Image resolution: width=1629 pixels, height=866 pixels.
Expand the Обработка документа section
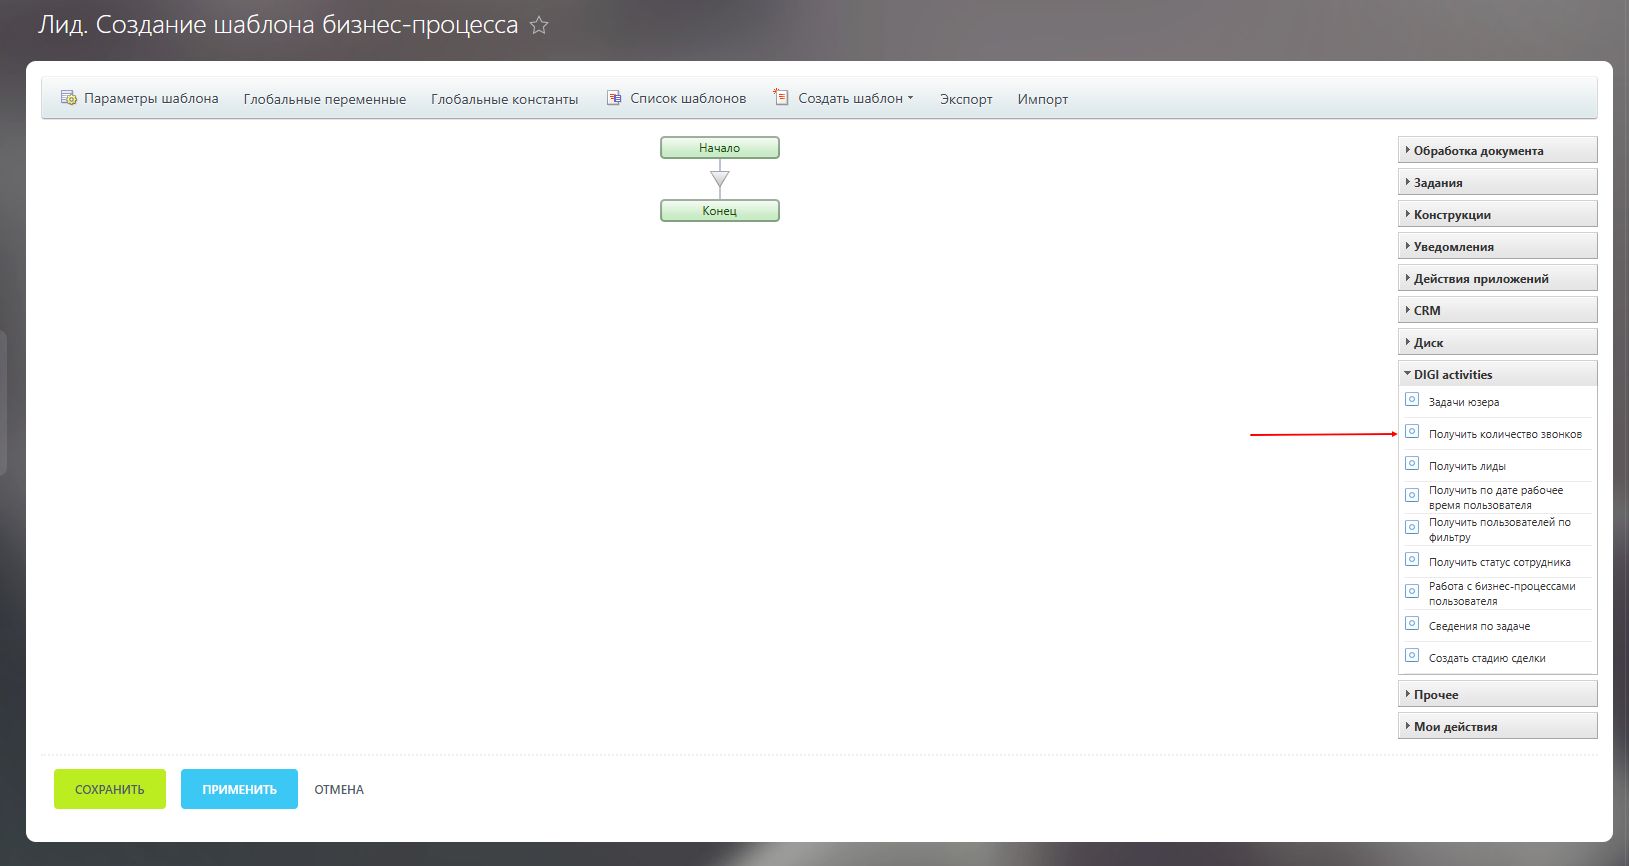(x=1497, y=150)
